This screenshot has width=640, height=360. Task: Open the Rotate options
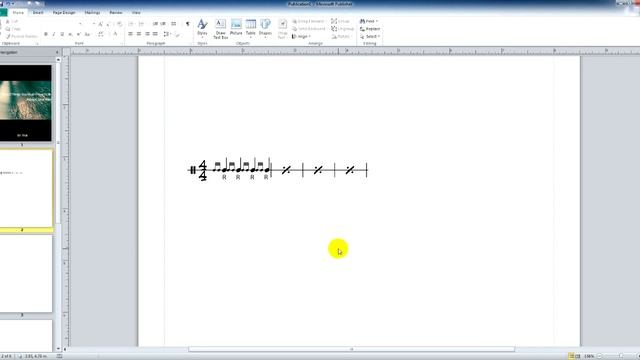point(341,37)
